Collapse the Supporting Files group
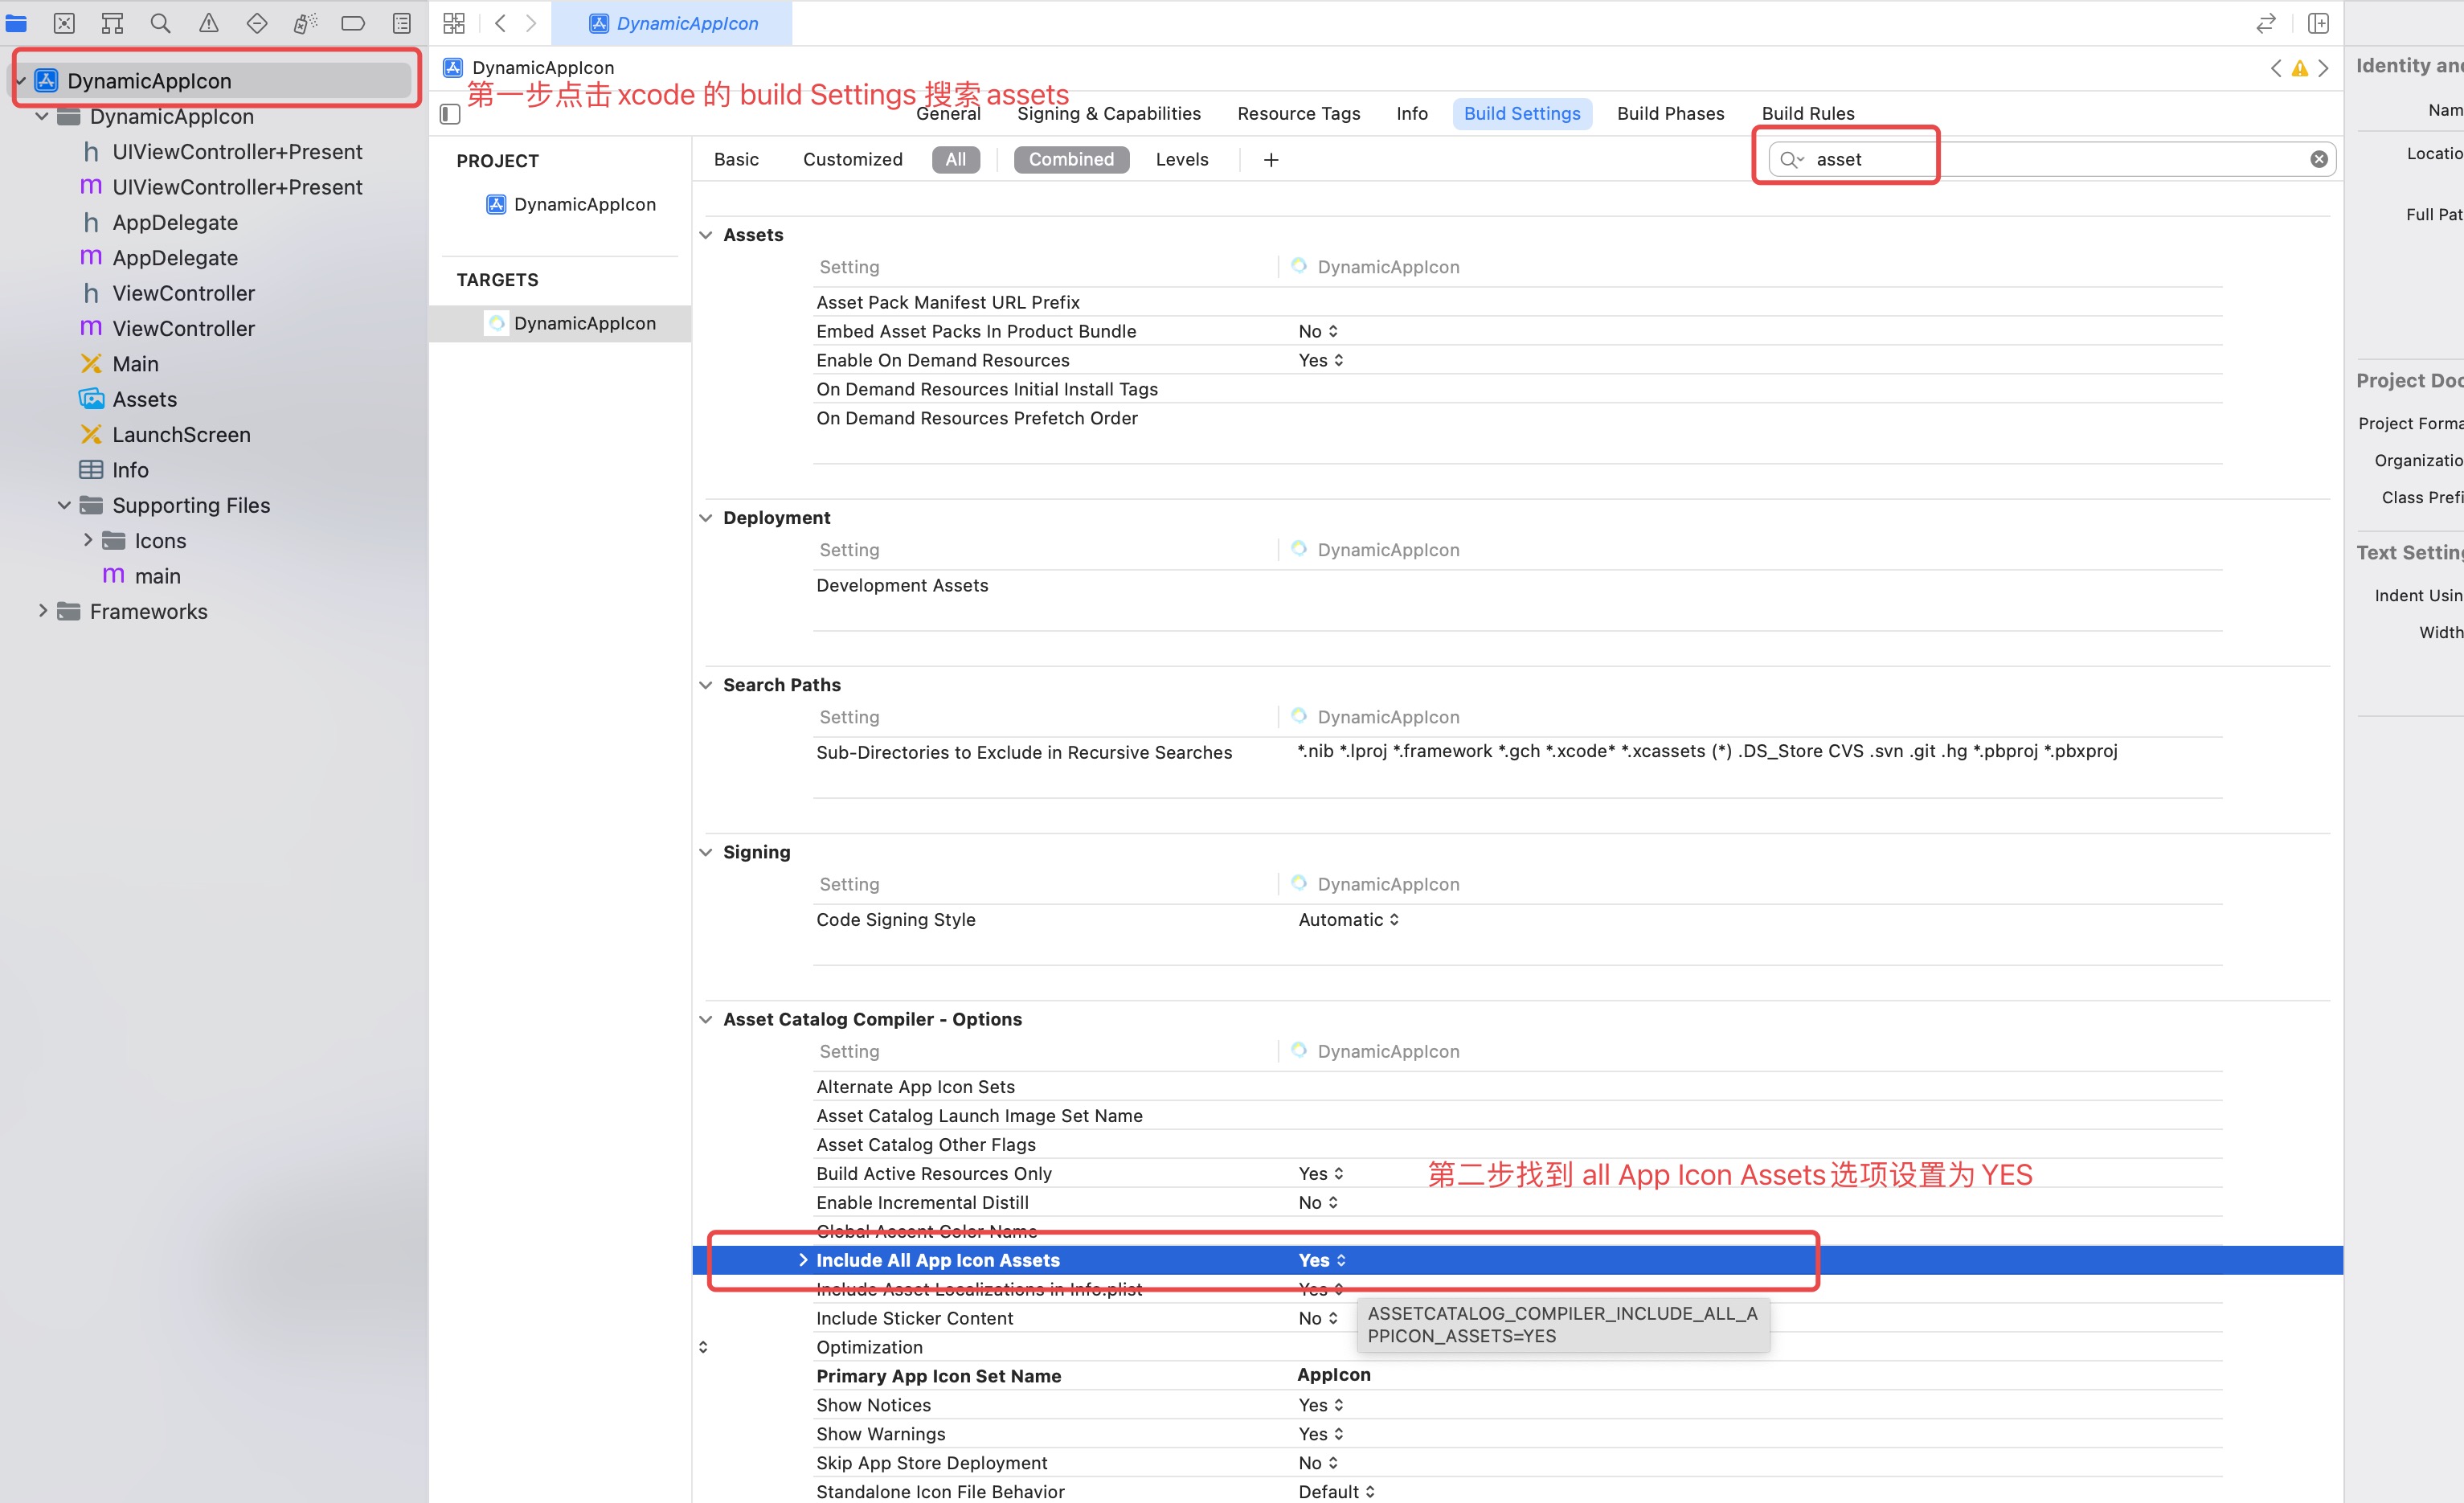 click(64, 505)
